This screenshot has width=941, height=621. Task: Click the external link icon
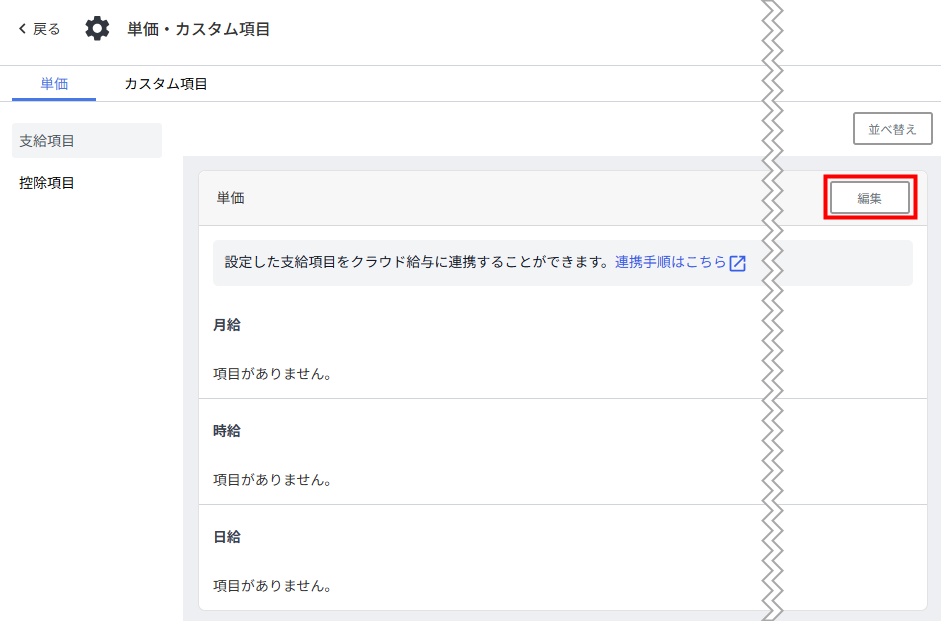tap(738, 263)
